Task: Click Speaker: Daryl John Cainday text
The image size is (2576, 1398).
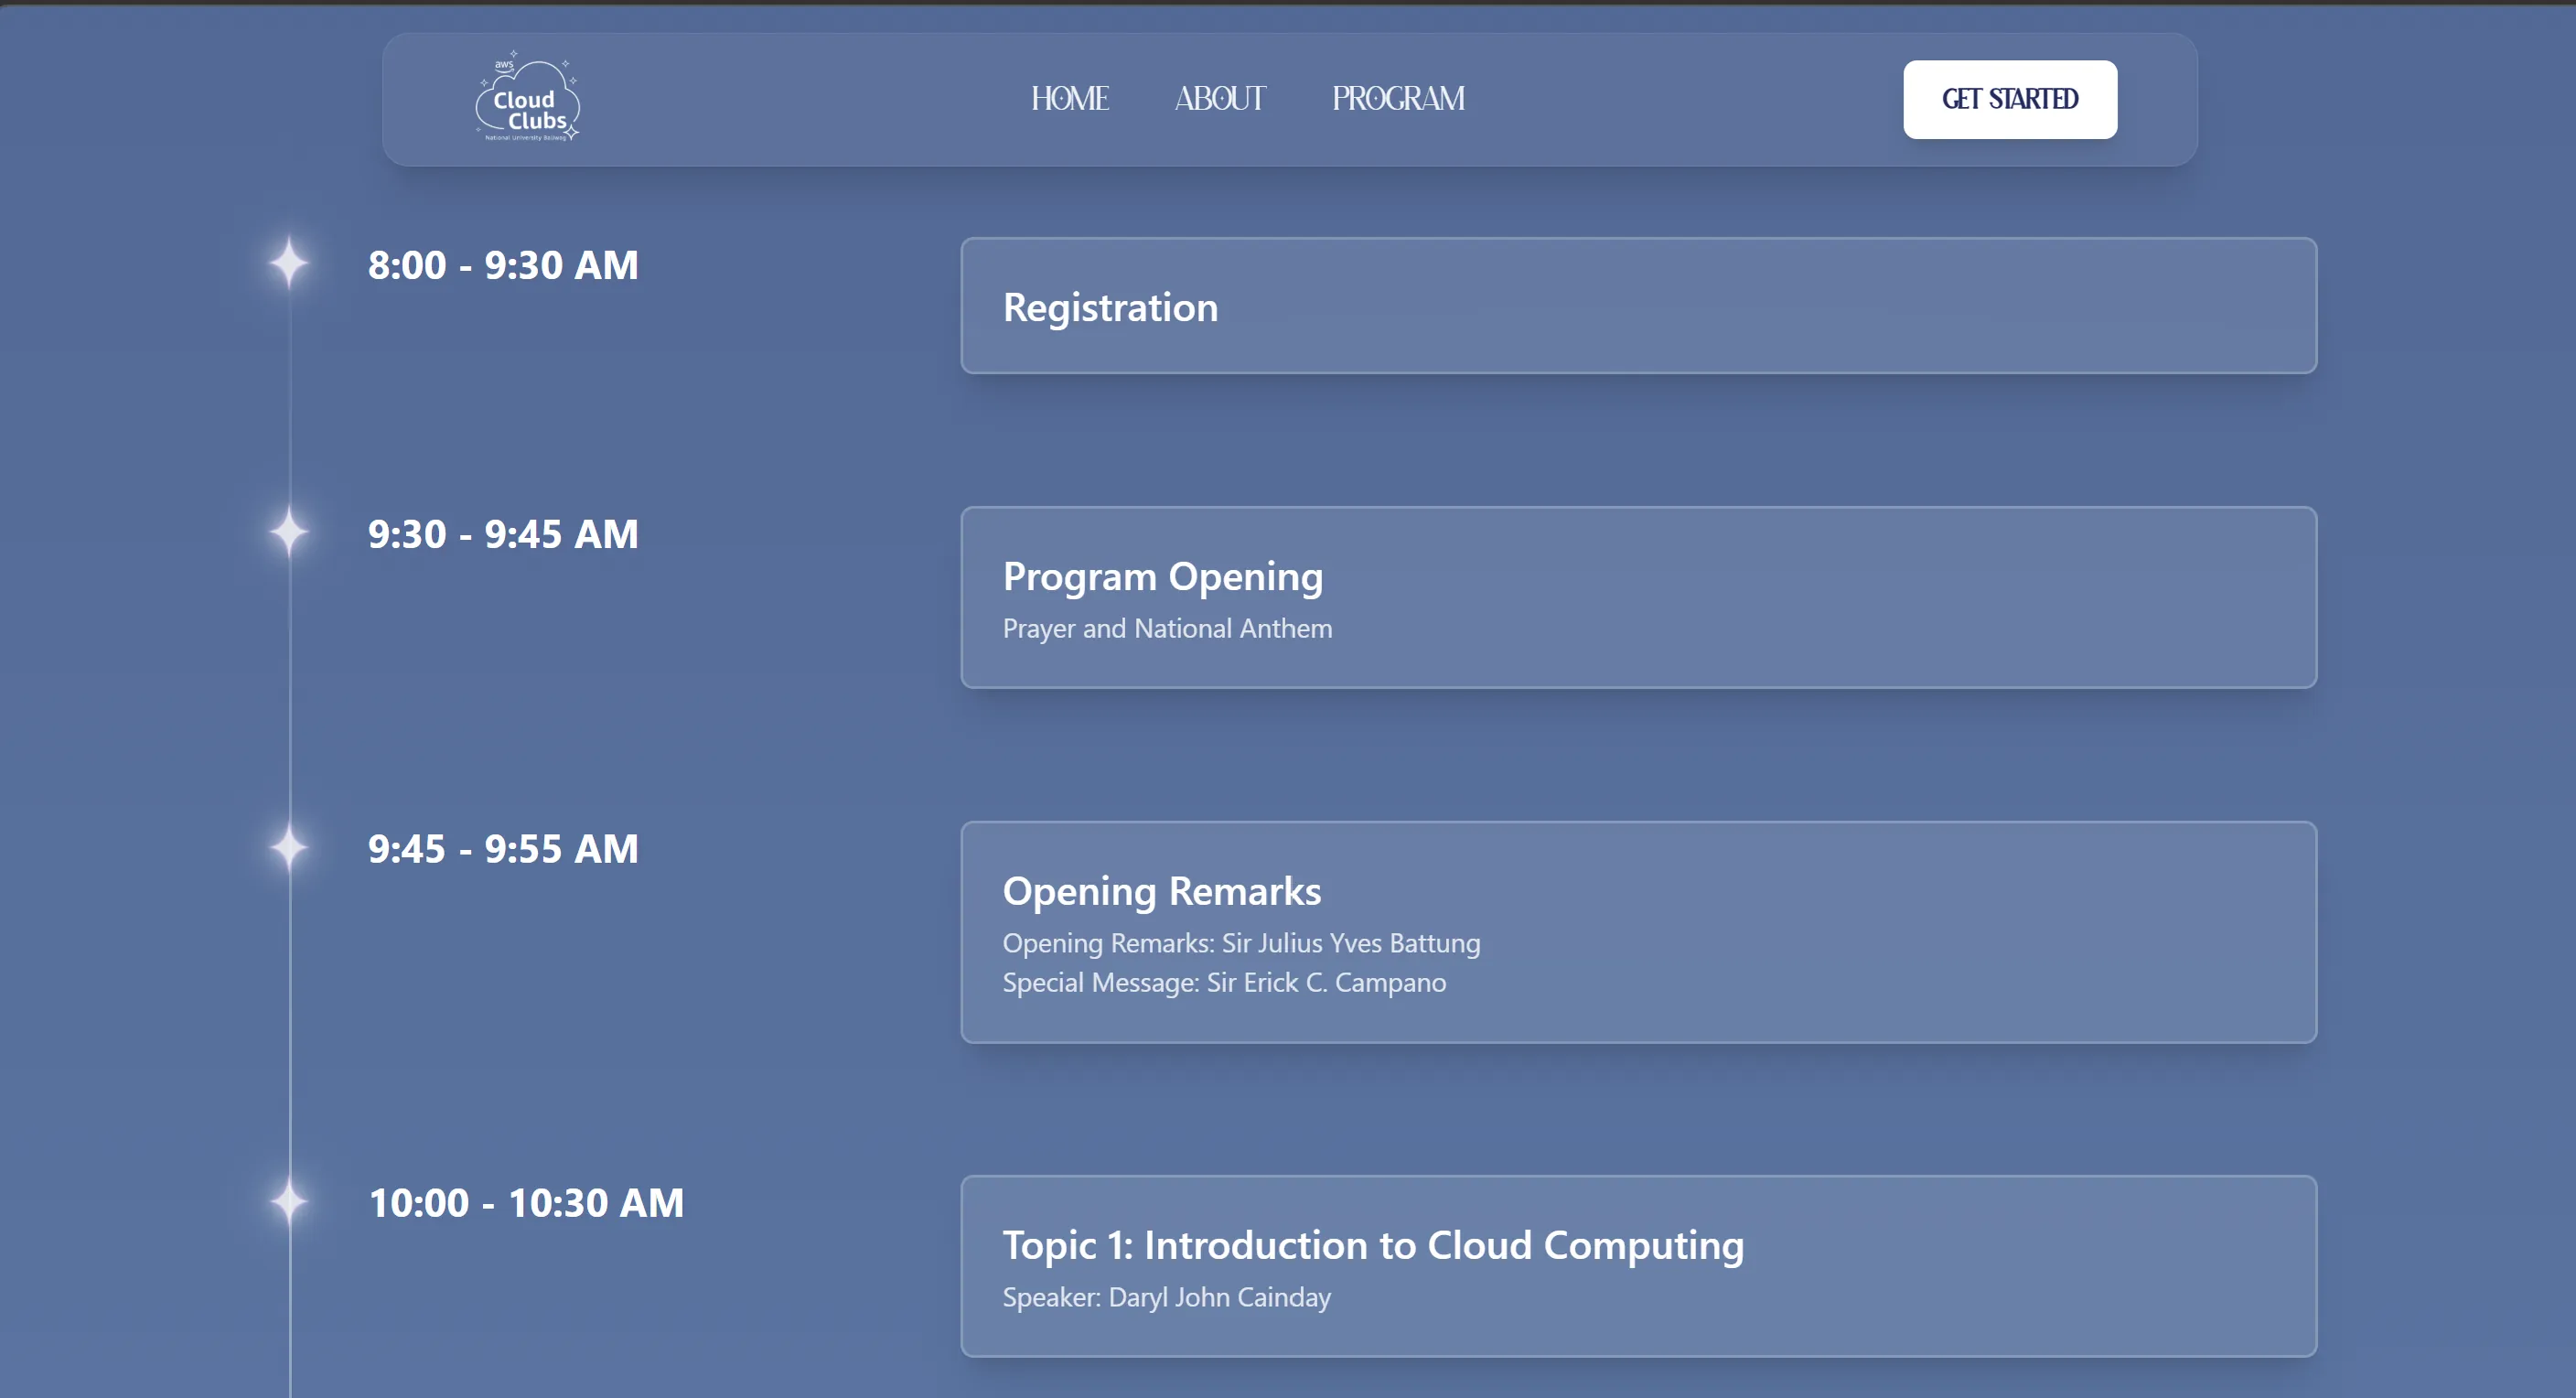Action: 1166,1298
